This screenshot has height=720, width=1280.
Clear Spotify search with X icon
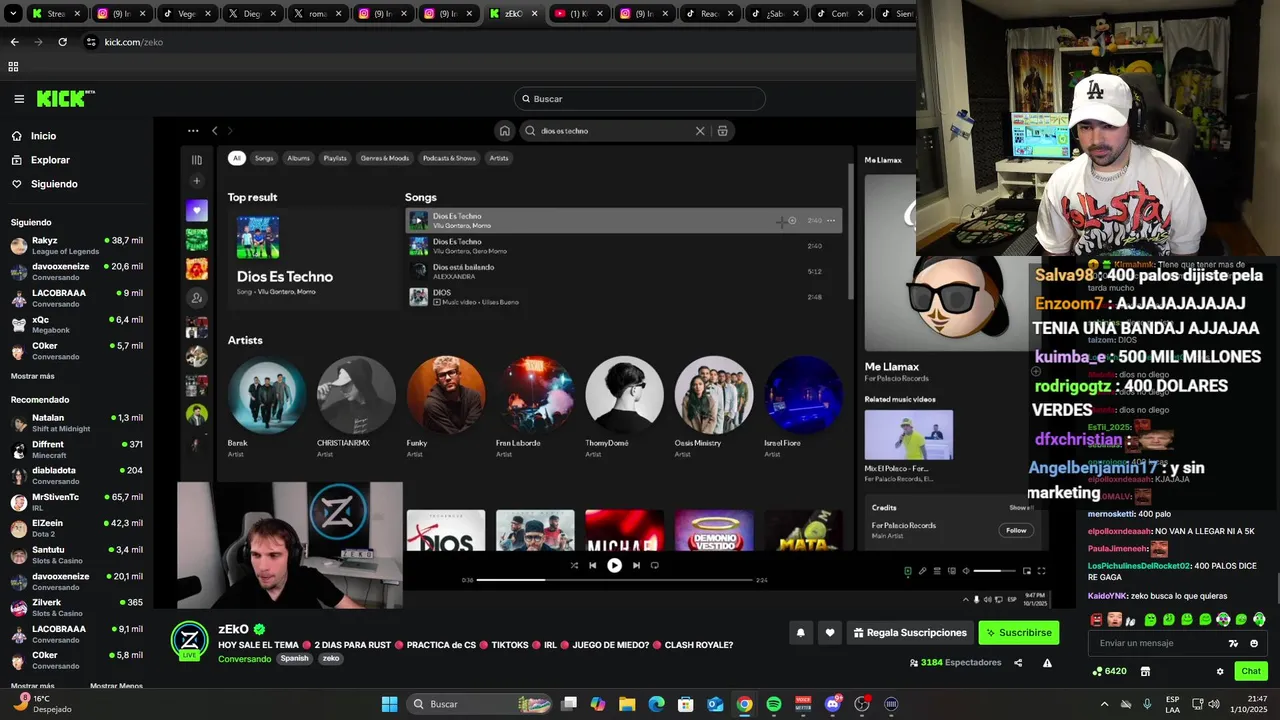coord(700,131)
